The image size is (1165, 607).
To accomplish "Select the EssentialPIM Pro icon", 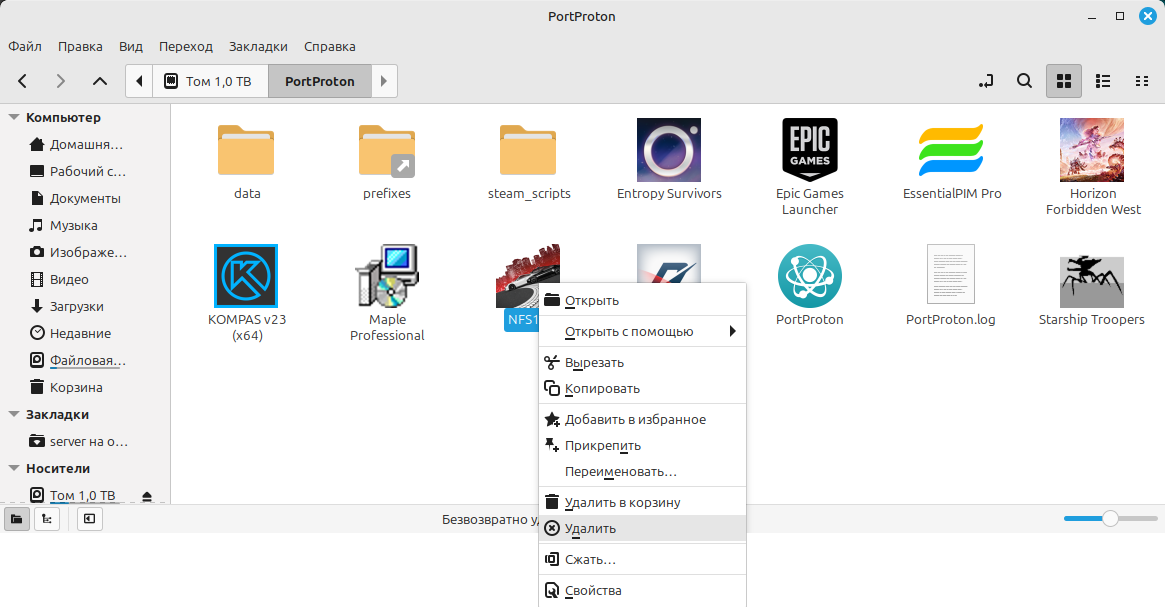I will tap(951, 150).
